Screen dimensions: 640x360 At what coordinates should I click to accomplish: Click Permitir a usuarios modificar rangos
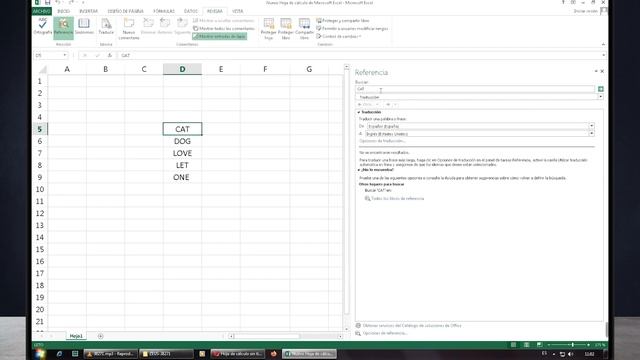coord(352,29)
